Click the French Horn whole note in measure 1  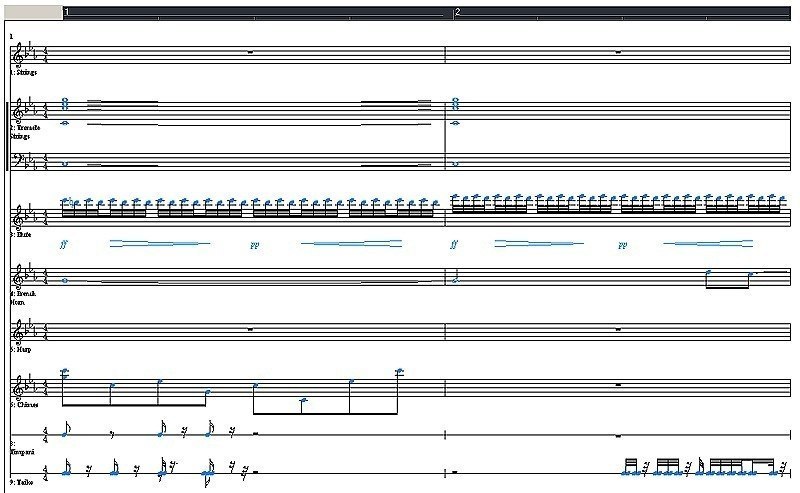point(65,280)
